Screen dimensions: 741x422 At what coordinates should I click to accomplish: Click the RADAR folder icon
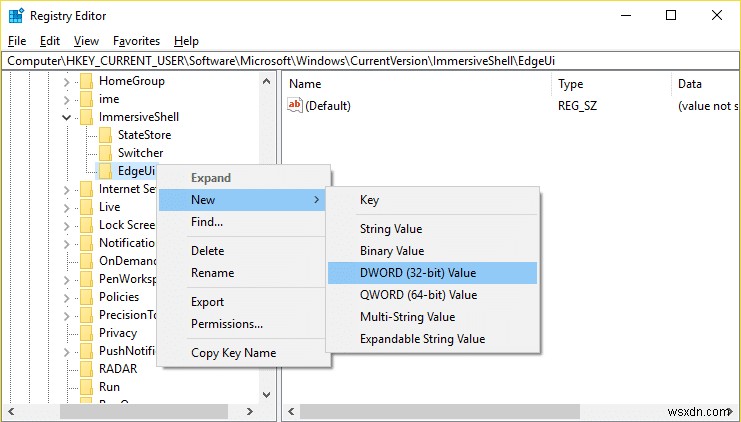(86, 369)
